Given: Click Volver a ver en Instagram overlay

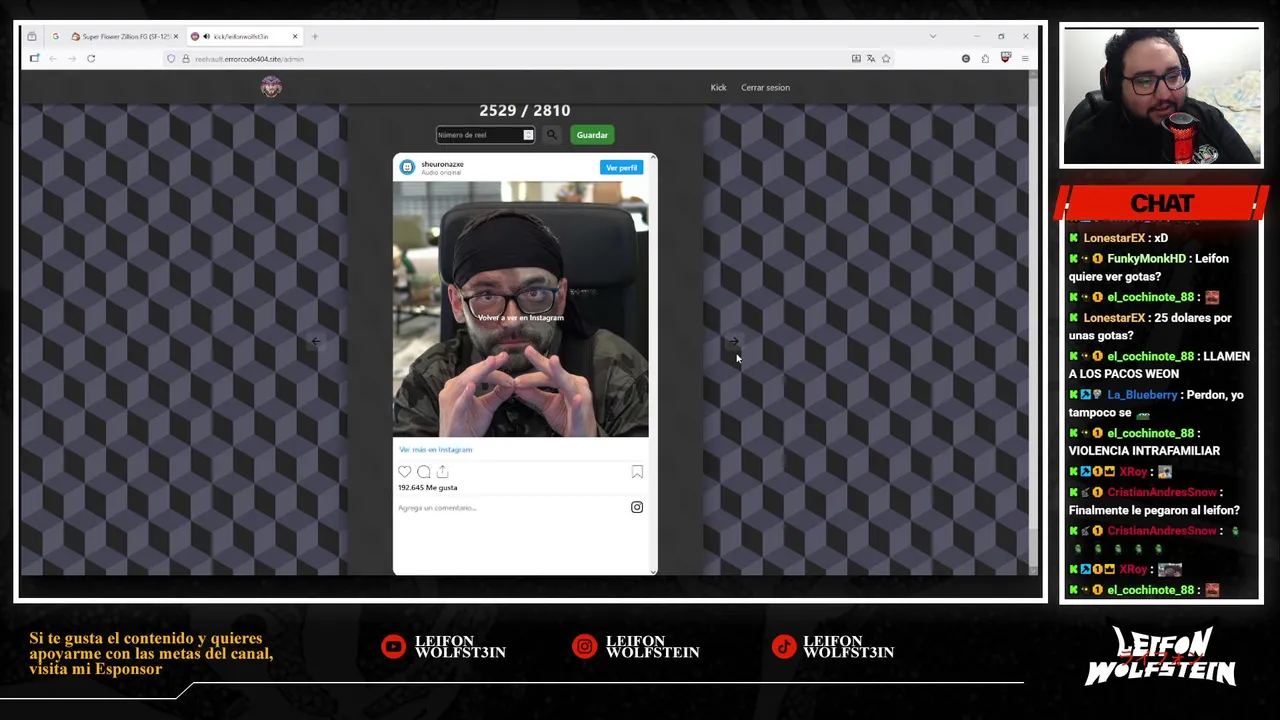Looking at the screenshot, I should [520, 318].
